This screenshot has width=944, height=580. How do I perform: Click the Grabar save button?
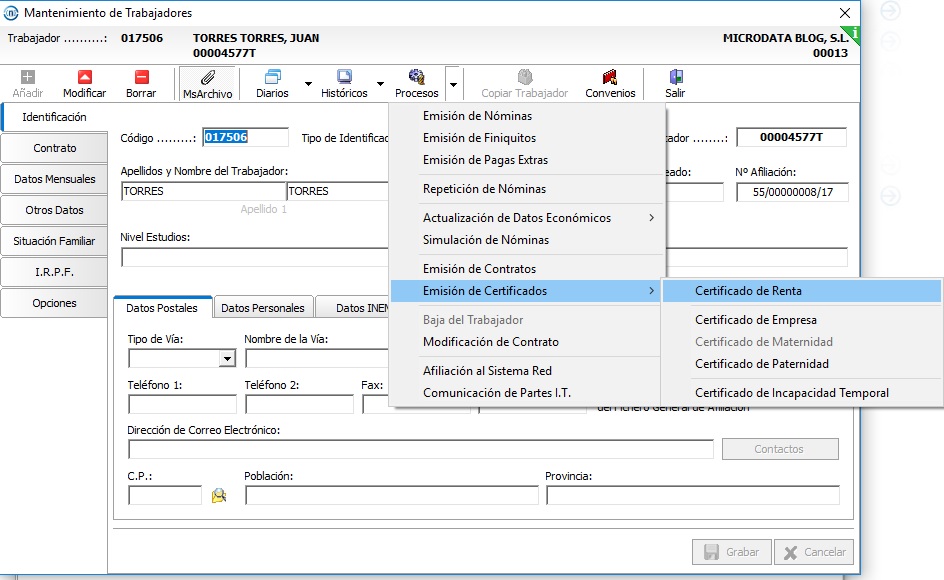[731, 552]
